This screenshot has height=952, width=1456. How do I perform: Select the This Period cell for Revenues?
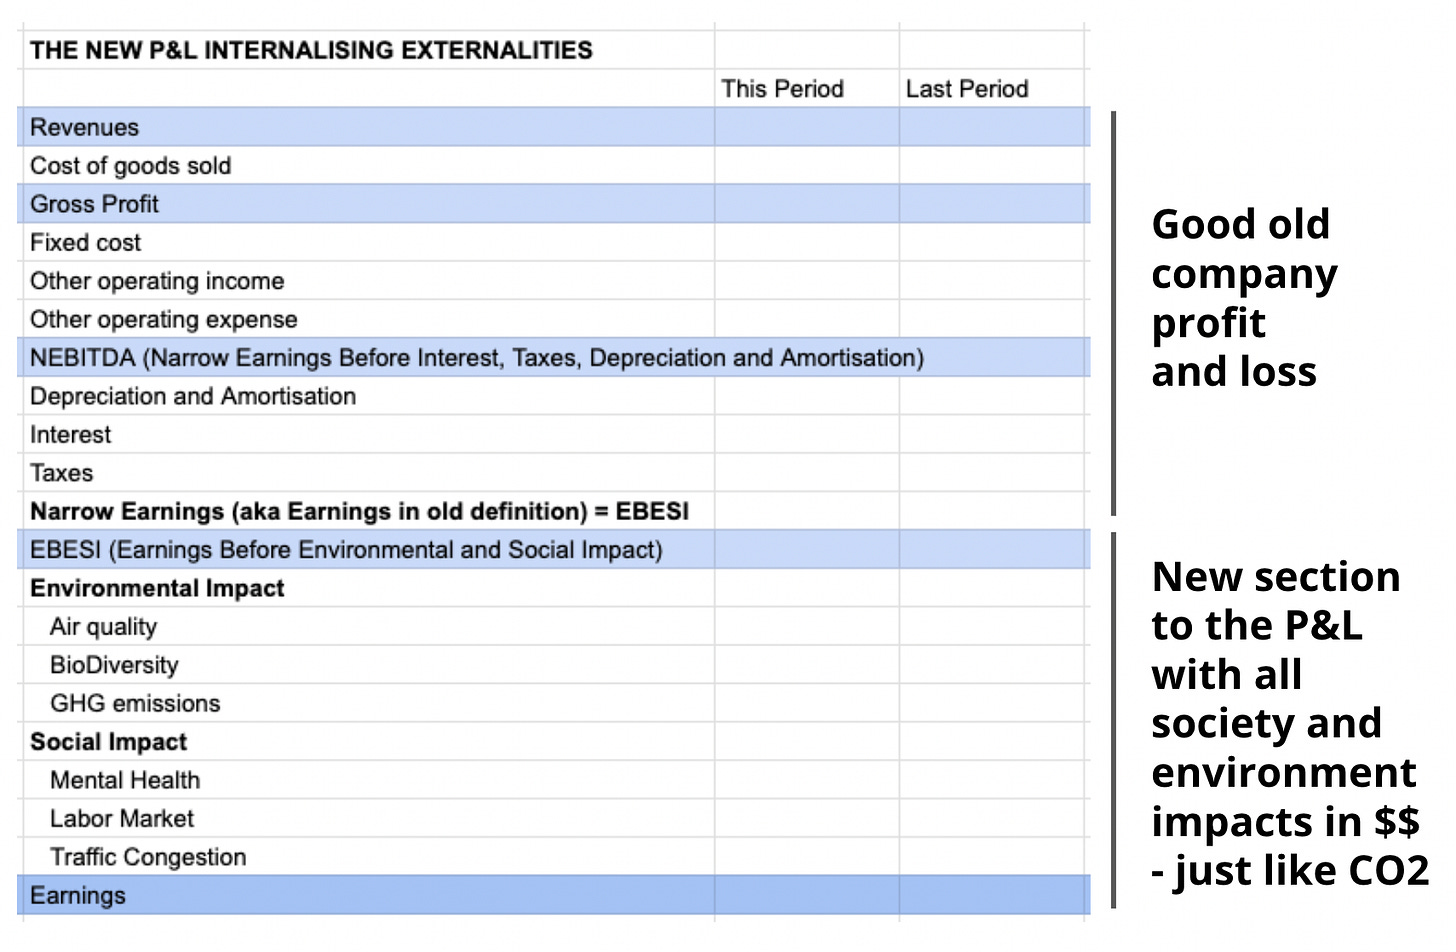807,127
